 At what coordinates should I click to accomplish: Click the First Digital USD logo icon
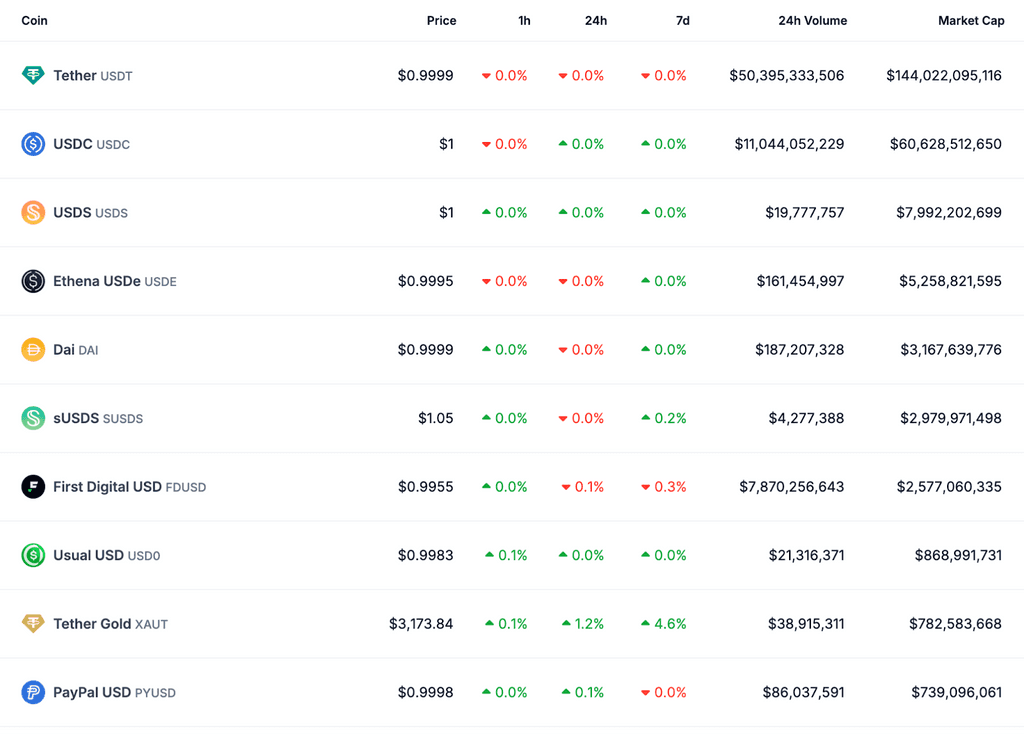pos(33,487)
